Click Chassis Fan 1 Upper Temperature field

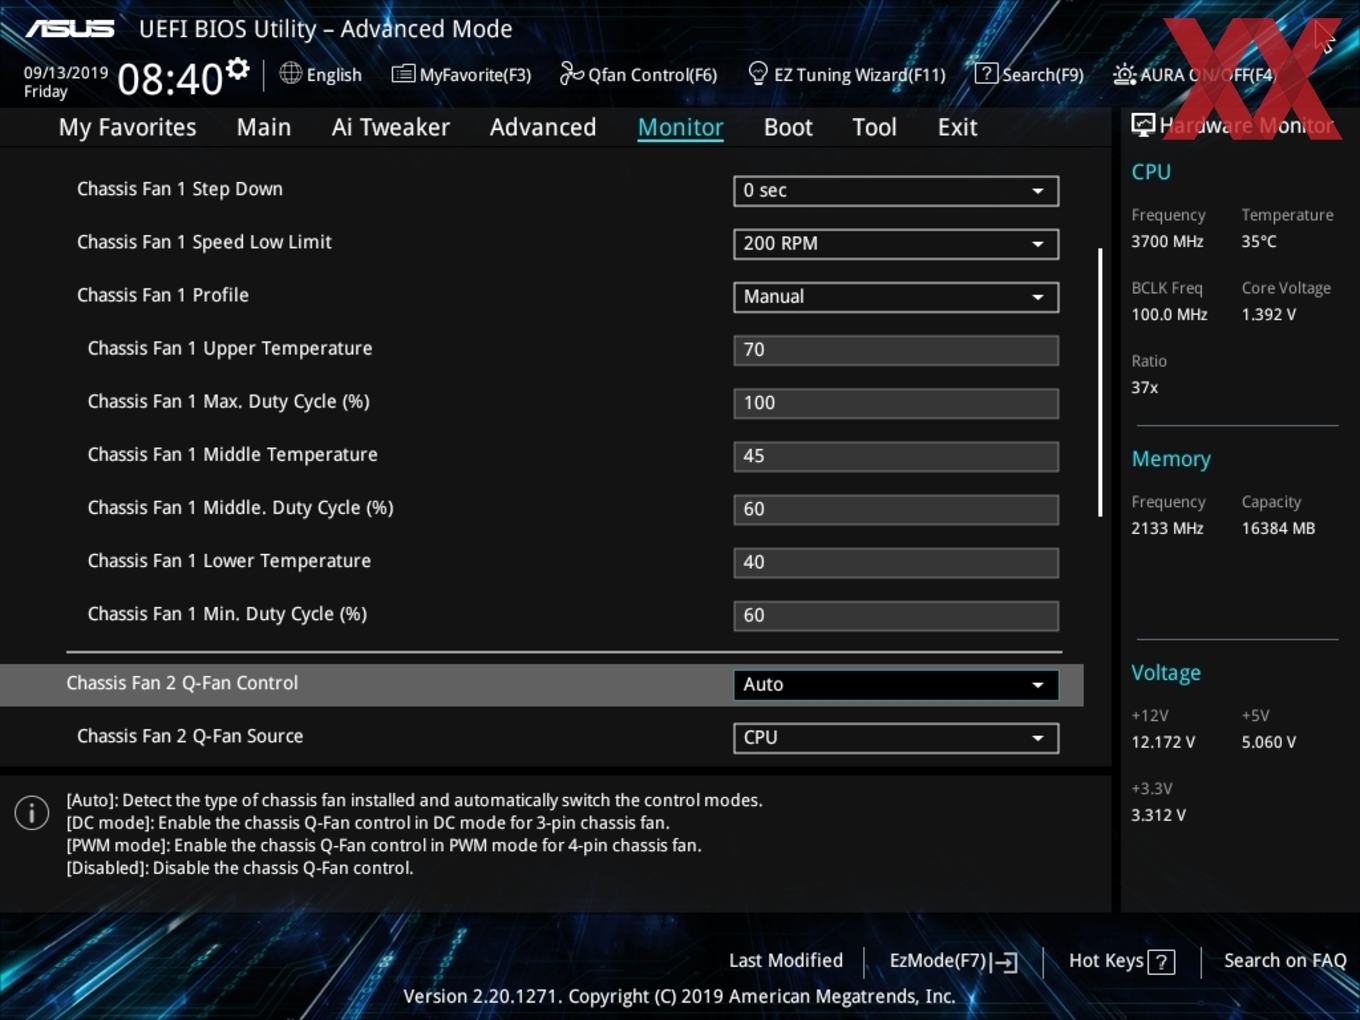[x=896, y=350]
